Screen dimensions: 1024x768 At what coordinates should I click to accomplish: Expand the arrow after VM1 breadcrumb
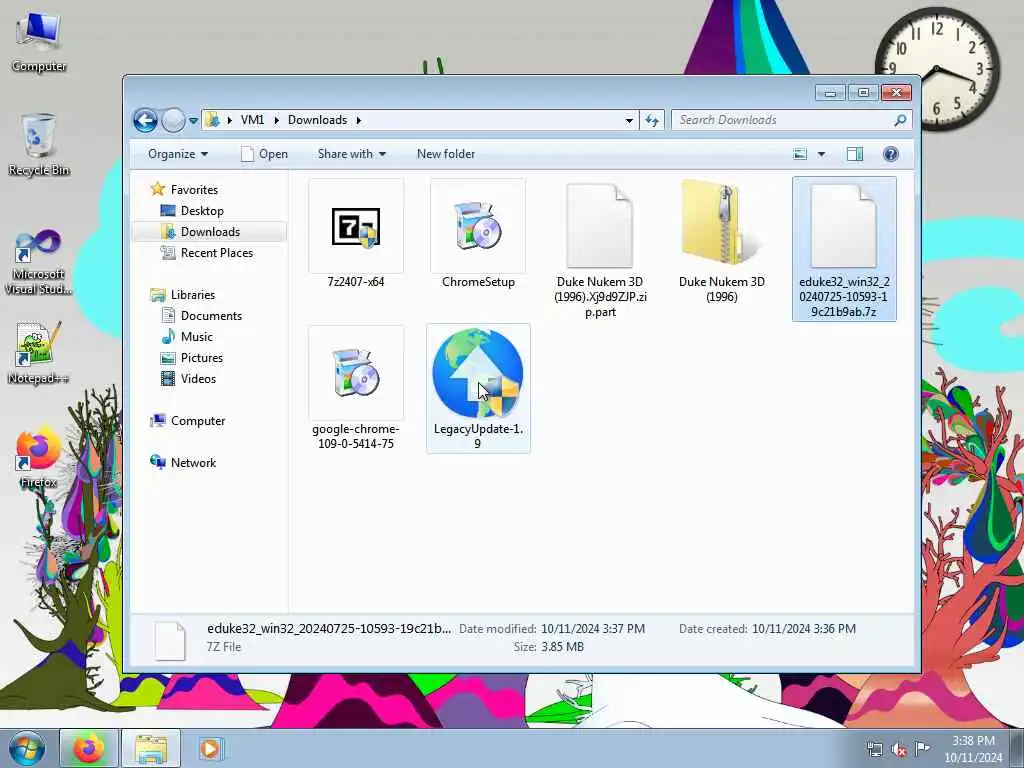[x=276, y=120]
